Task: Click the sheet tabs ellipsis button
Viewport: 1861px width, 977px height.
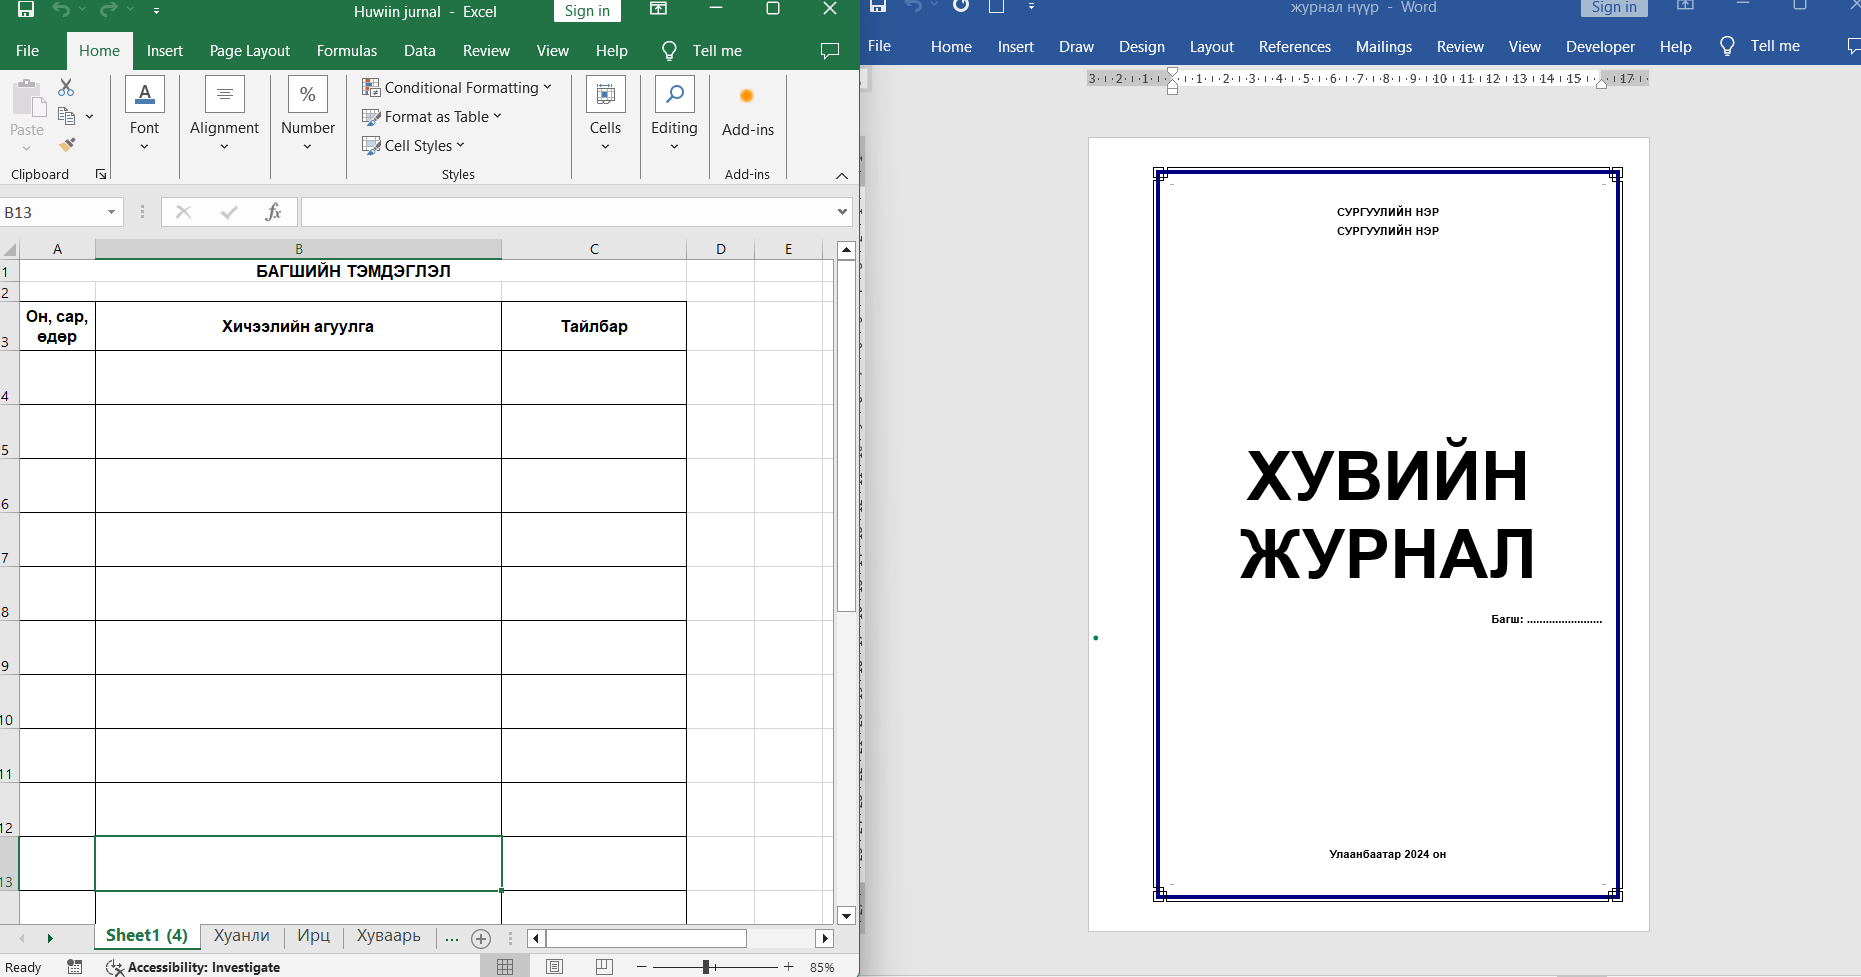Action: pos(452,938)
